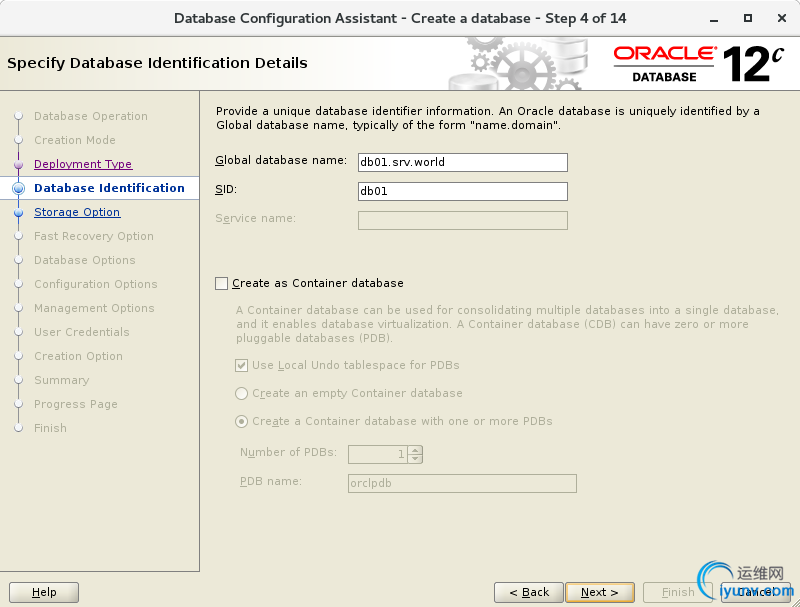800x607 pixels.
Task: Click Database Operation step in sidebar
Action: click(x=91, y=116)
